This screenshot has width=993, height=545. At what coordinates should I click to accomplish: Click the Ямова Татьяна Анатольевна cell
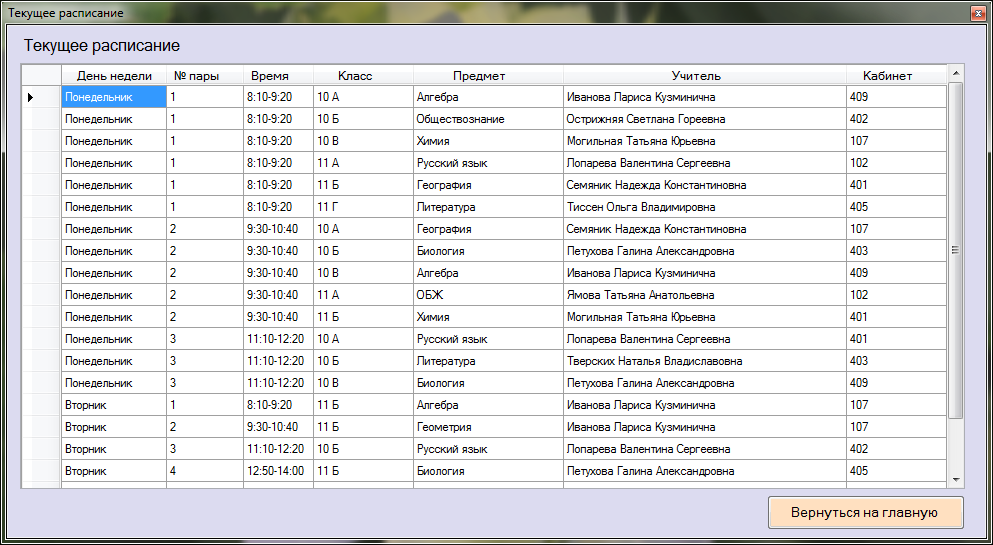click(x=705, y=295)
